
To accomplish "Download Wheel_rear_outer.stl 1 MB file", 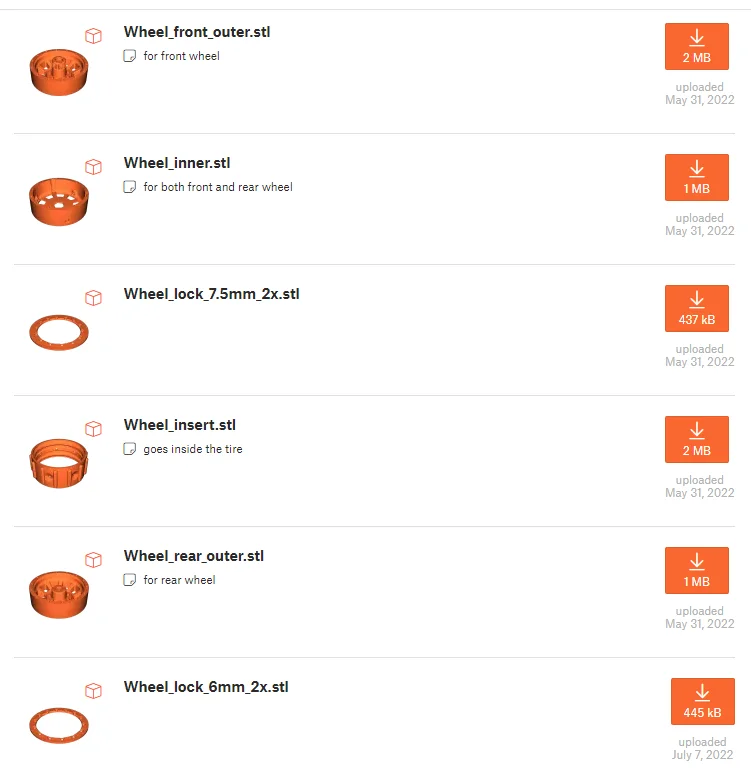I will point(696,571).
